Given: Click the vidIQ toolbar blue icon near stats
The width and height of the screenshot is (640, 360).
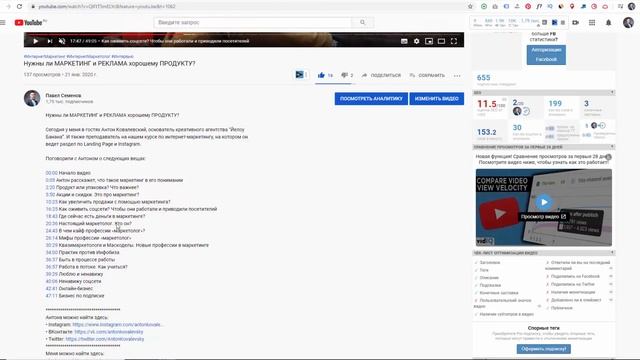Looking at the screenshot, I should (x=554, y=22).
